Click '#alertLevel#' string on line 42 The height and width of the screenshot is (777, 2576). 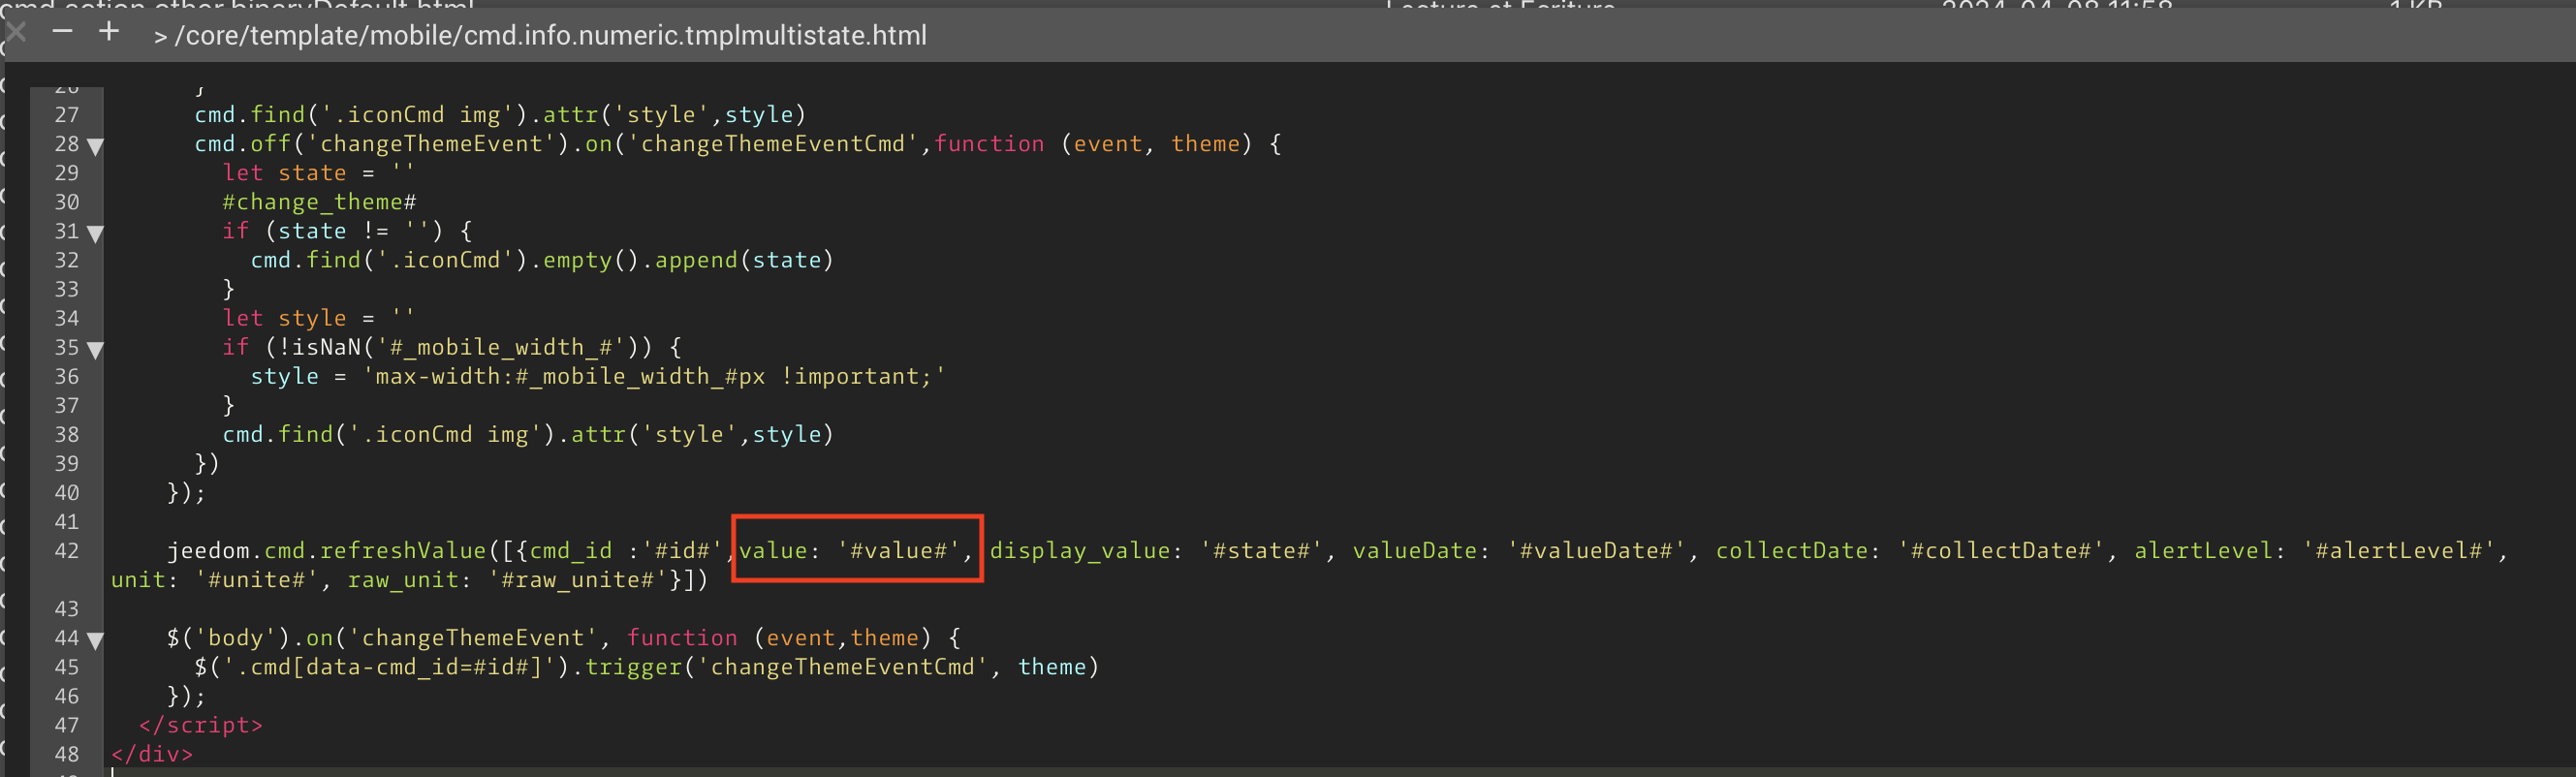[2398, 551]
